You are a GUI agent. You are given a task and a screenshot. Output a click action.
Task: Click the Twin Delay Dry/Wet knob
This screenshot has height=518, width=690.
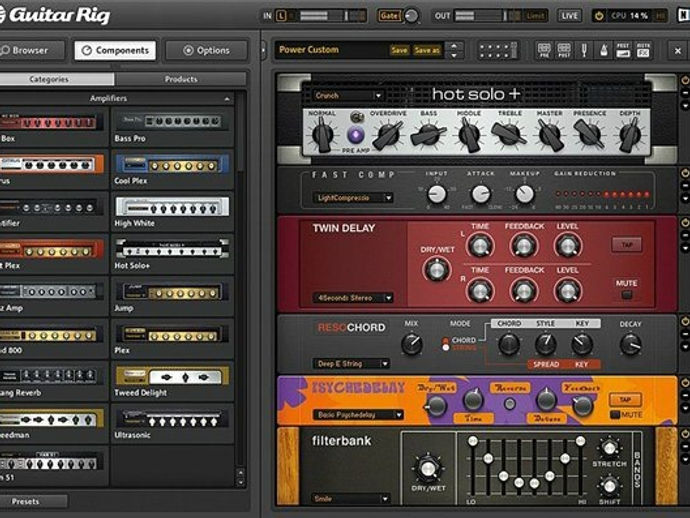pos(436,269)
